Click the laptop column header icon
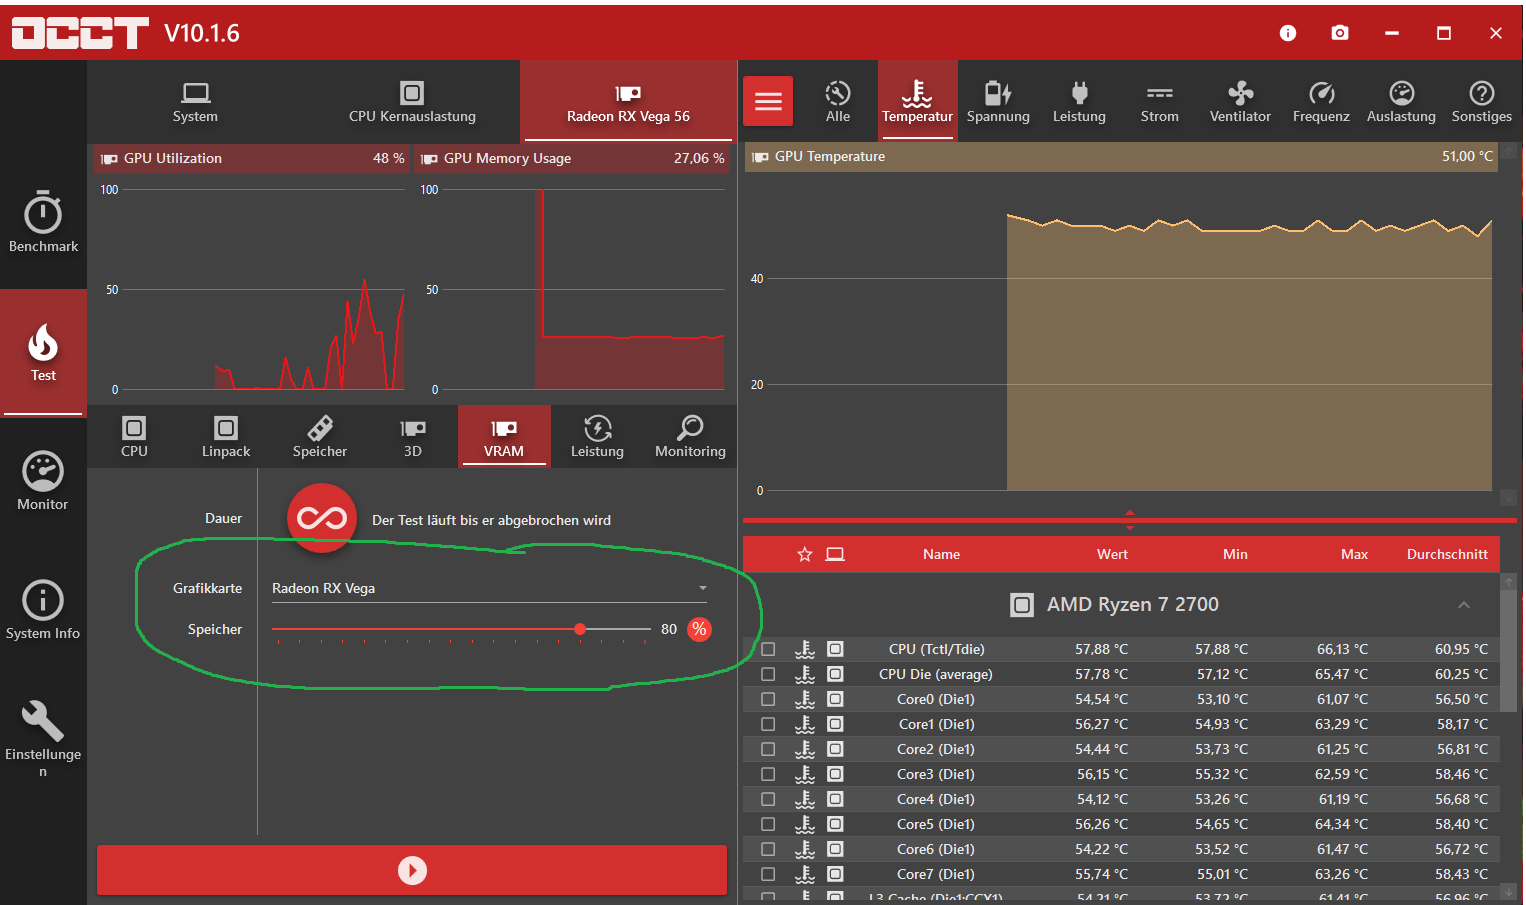Screen dimensions: 1526x905 pos(835,554)
